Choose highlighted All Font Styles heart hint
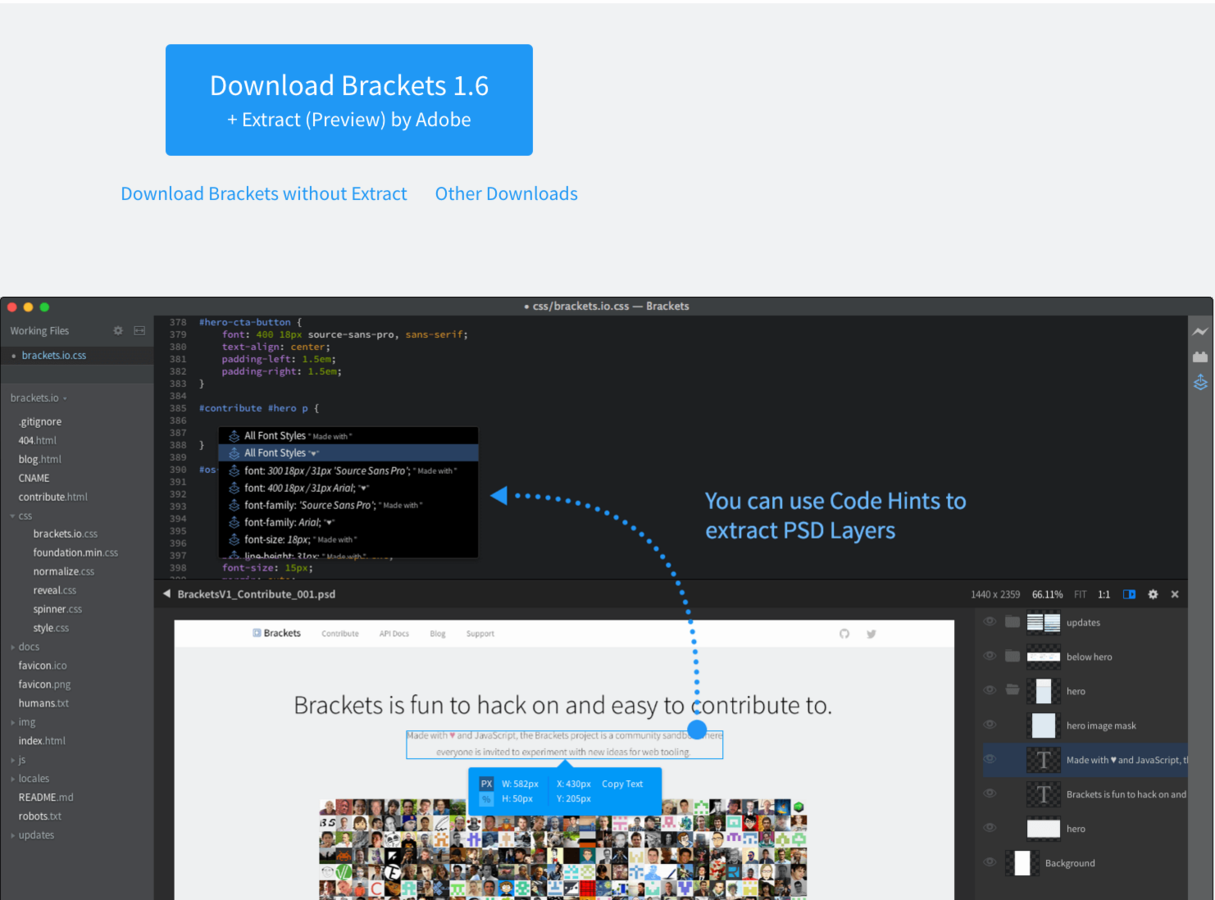The width and height of the screenshot is (1215, 900). (348, 453)
